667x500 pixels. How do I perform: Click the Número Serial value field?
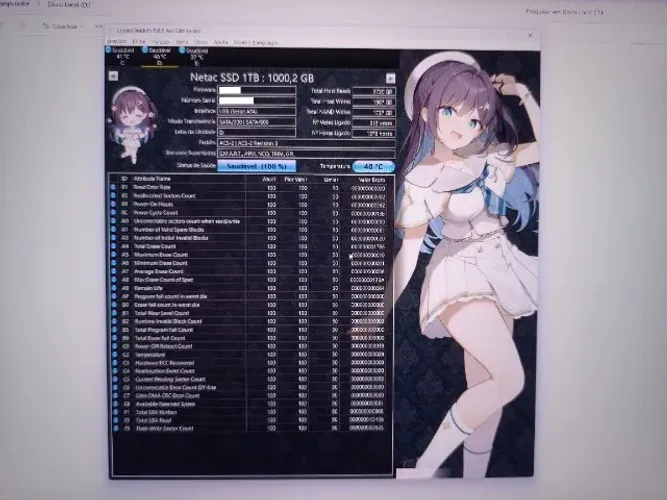[x=257, y=100]
